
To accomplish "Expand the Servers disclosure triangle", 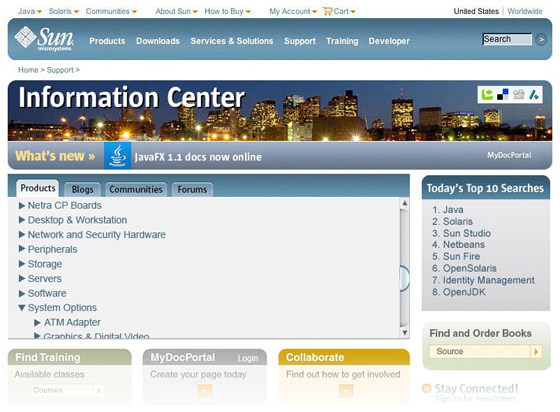I will 22,278.
